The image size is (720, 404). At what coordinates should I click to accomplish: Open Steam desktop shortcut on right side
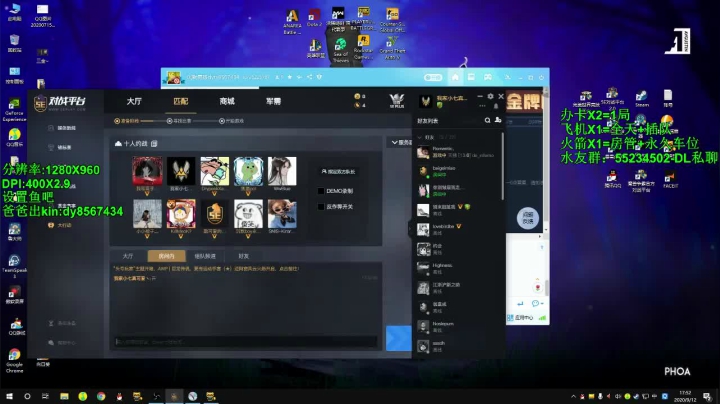click(641, 99)
